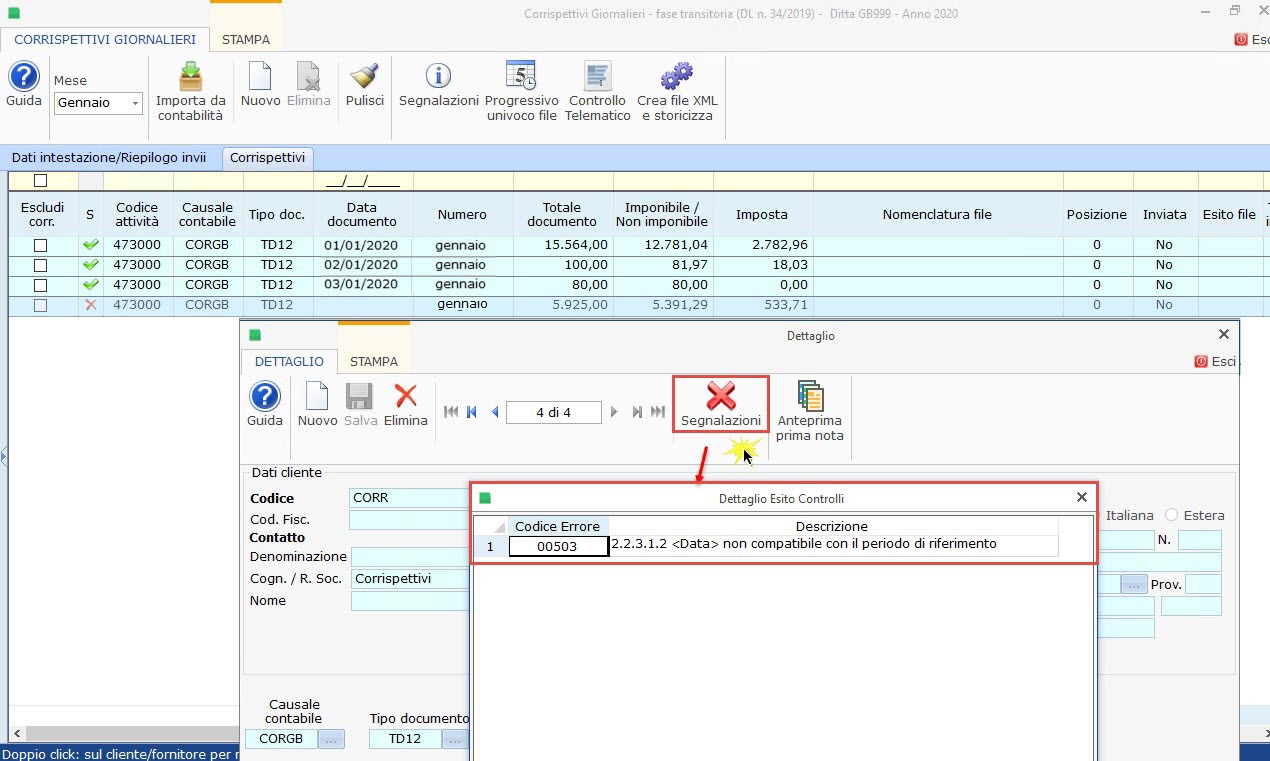Click Crea file XML e storicizza
This screenshot has width=1270, height=761.
coord(677,92)
